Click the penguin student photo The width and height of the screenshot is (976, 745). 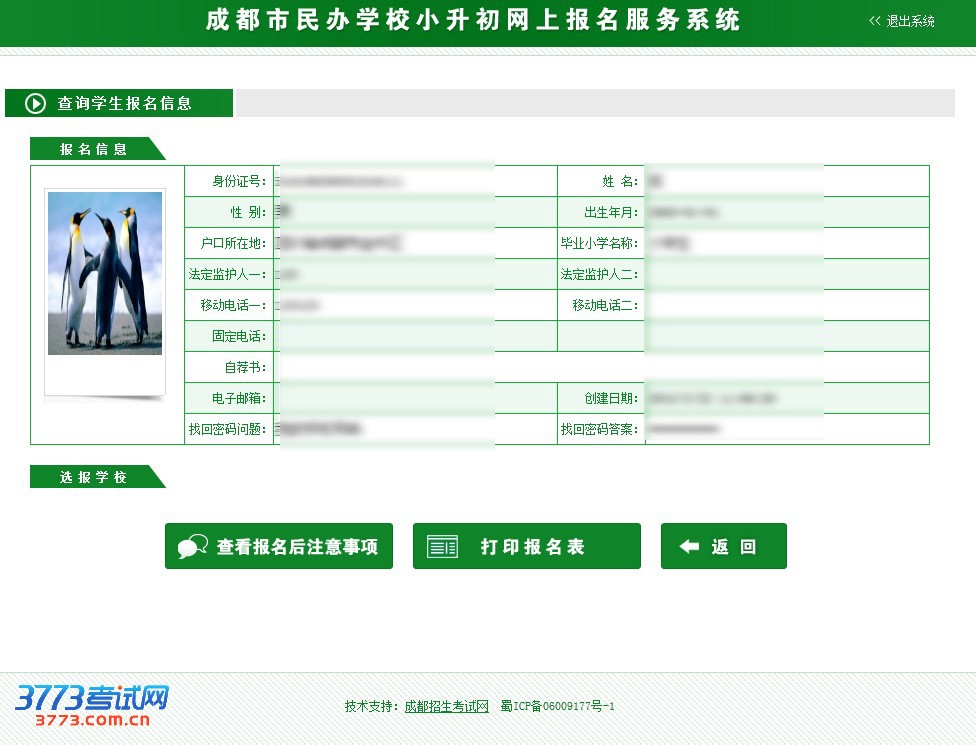click(x=105, y=273)
